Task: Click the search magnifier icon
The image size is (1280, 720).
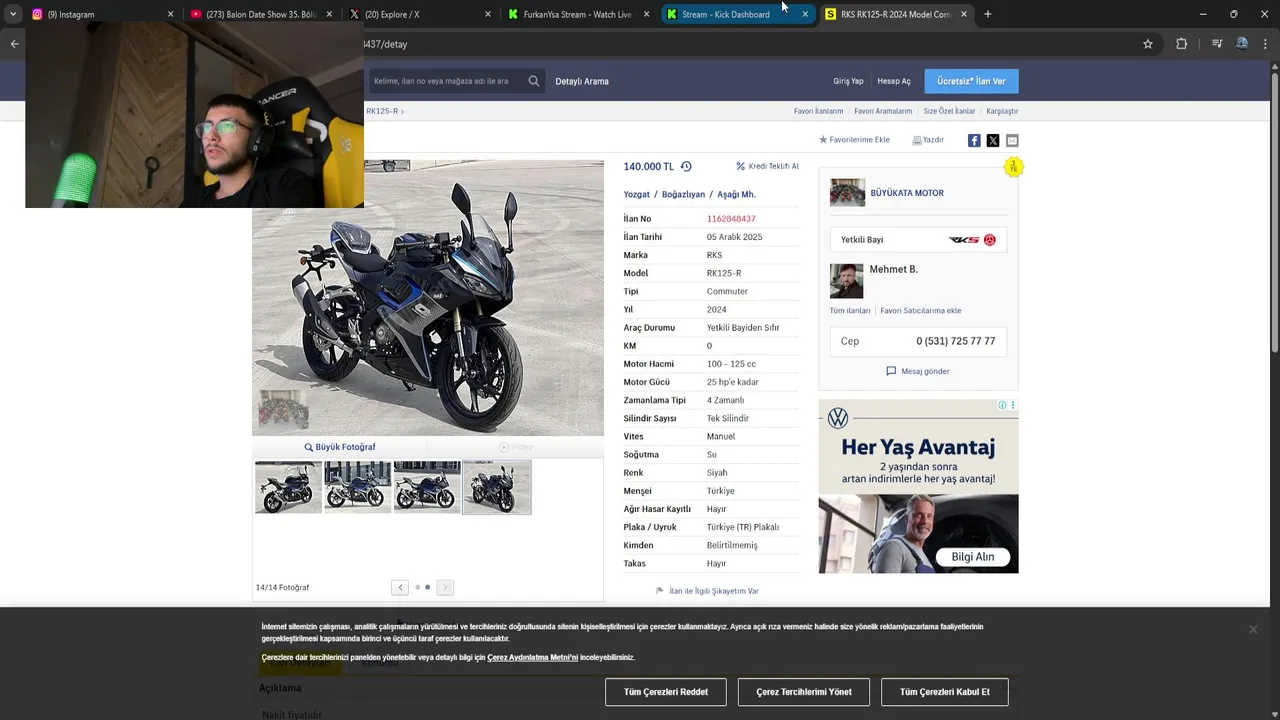Action: pyautogui.click(x=534, y=81)
